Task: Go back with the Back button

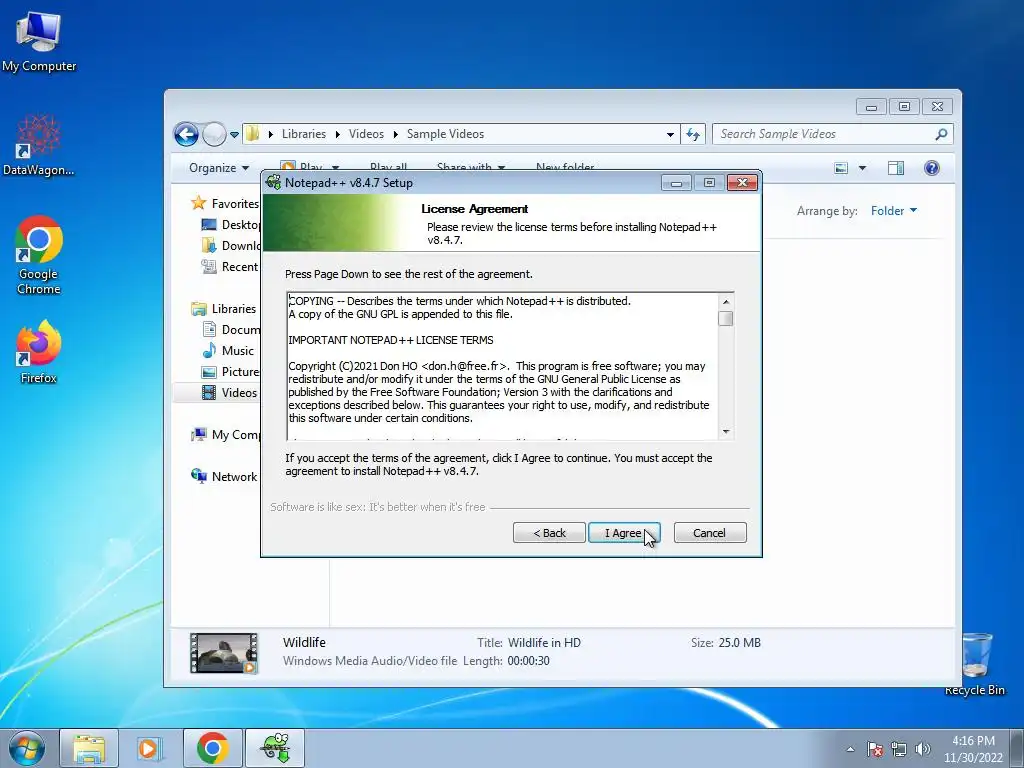Action: coord(549,533)
